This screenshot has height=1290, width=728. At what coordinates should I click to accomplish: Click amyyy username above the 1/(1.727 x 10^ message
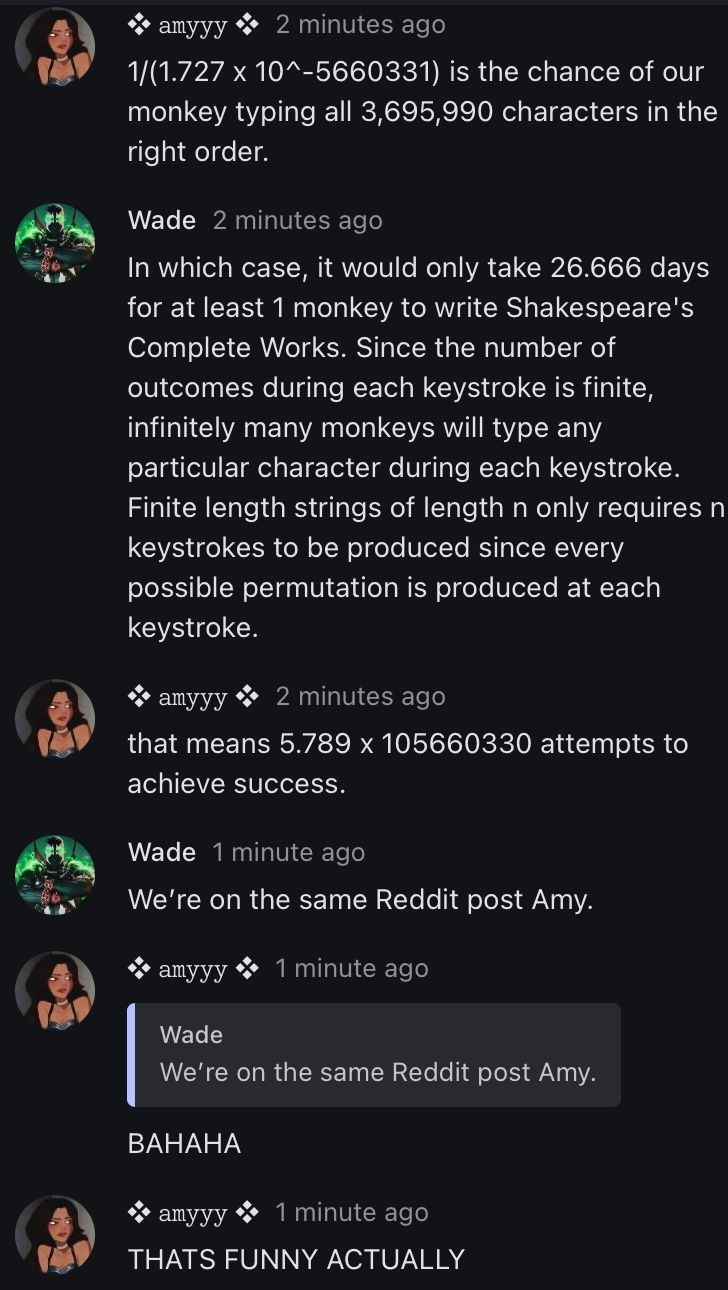(x=193, y=25)
